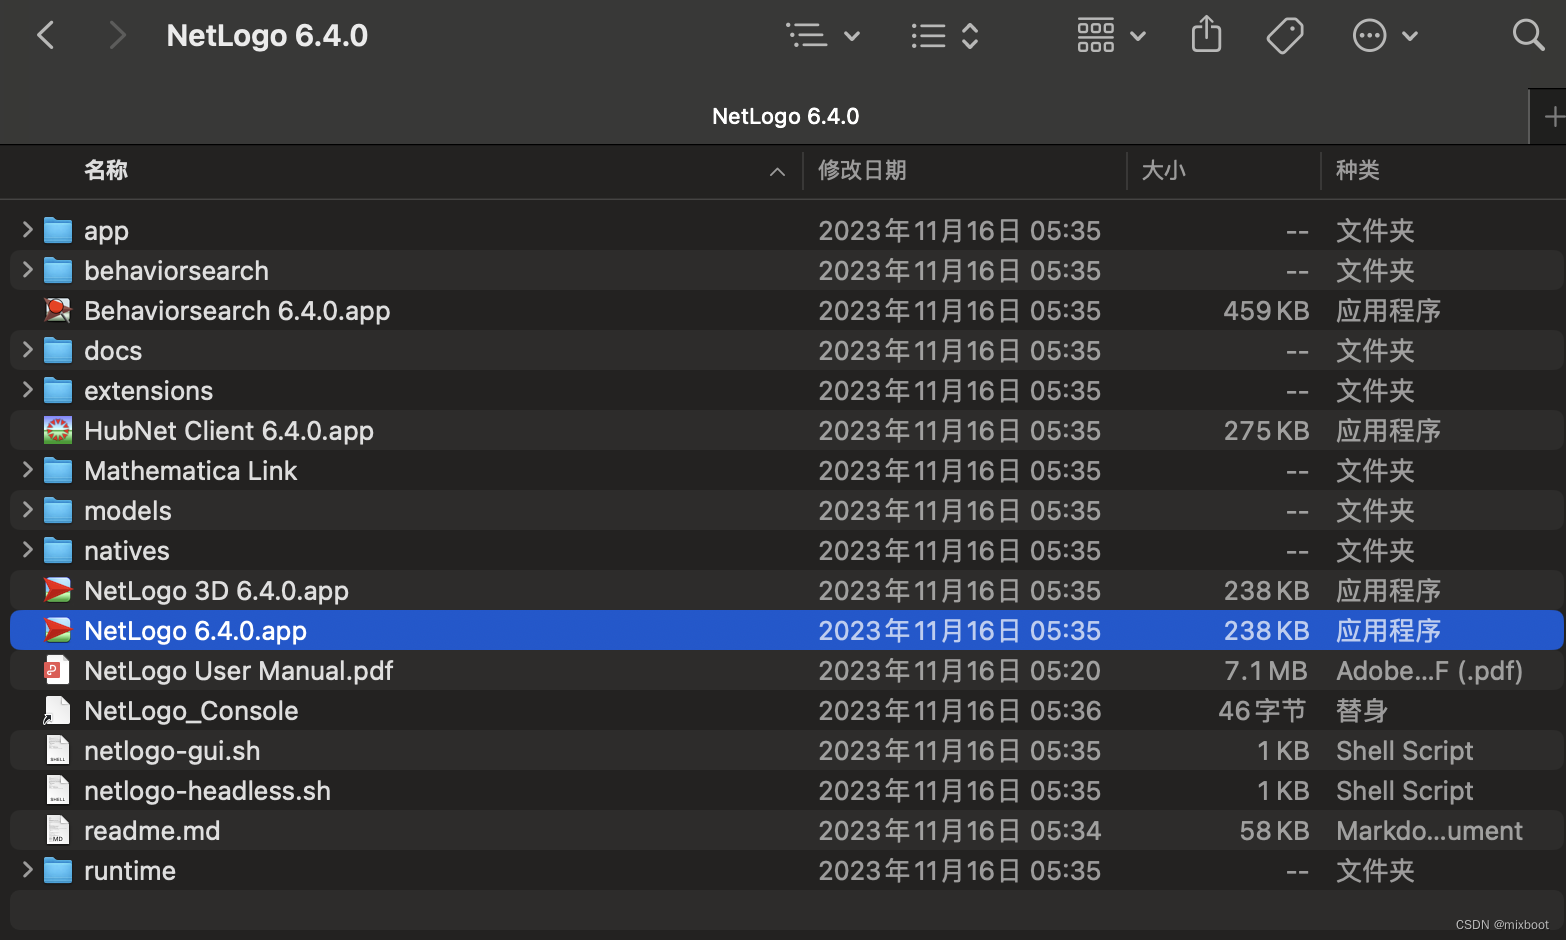
Task: Toggle sort direction caret in name column
Action: (x=777, y=172)
